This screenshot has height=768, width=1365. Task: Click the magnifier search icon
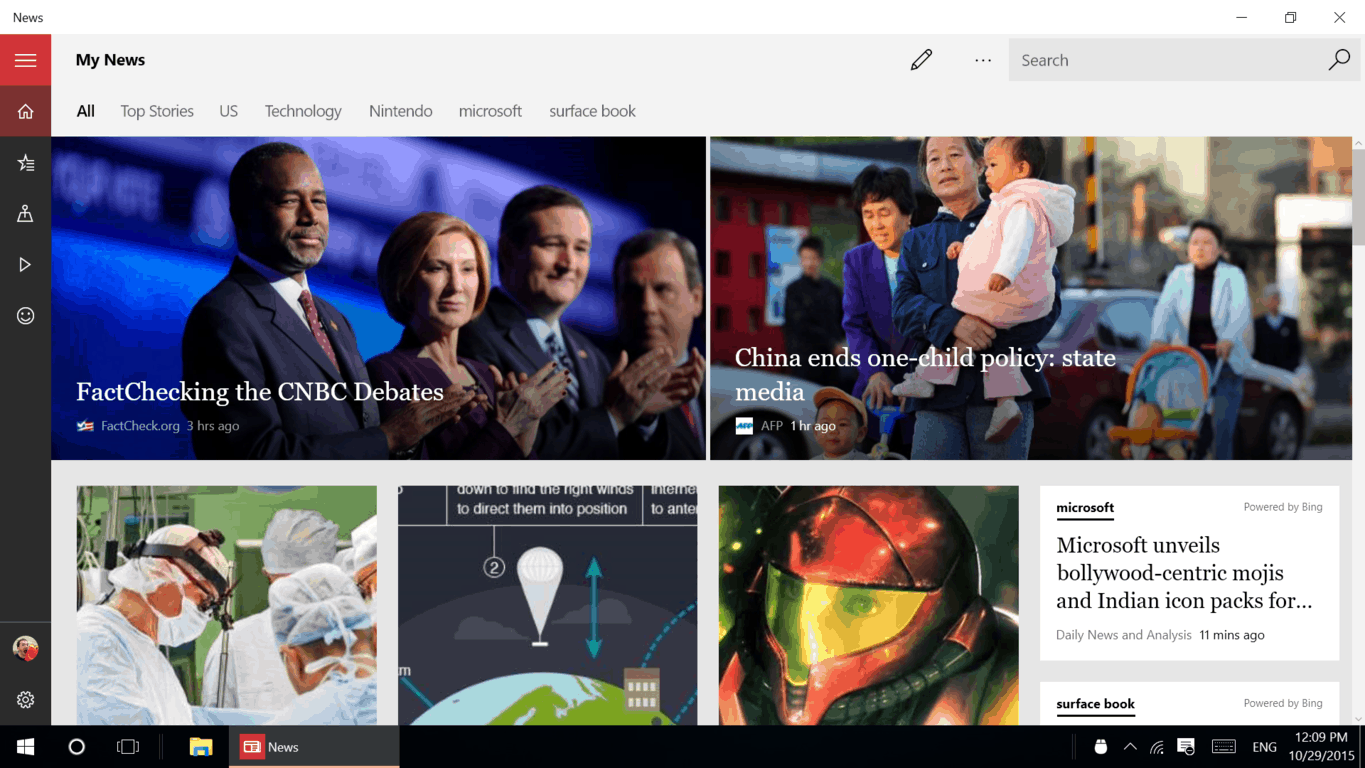coord(1338,60)
